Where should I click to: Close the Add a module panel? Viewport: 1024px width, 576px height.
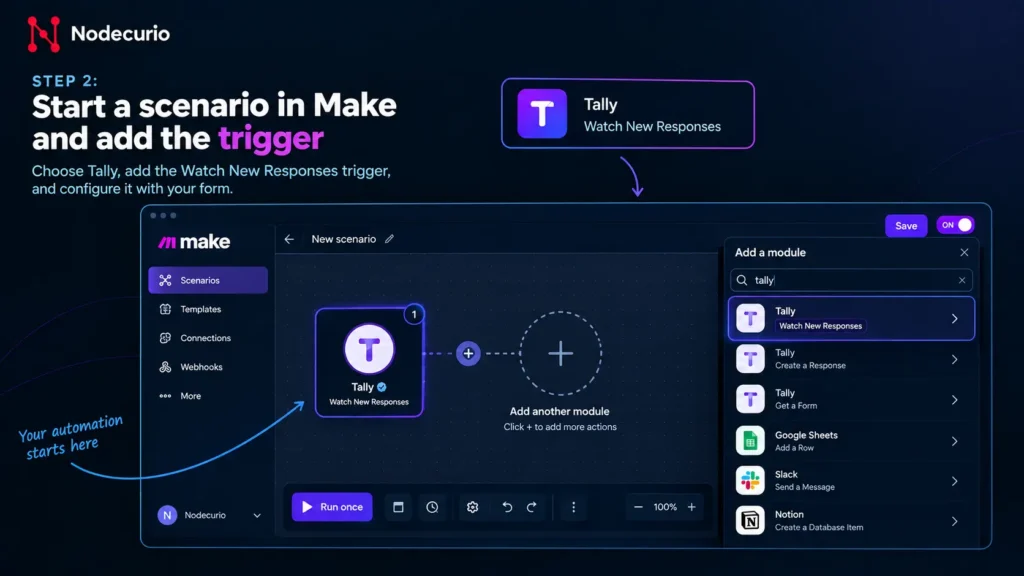(964, 252)
